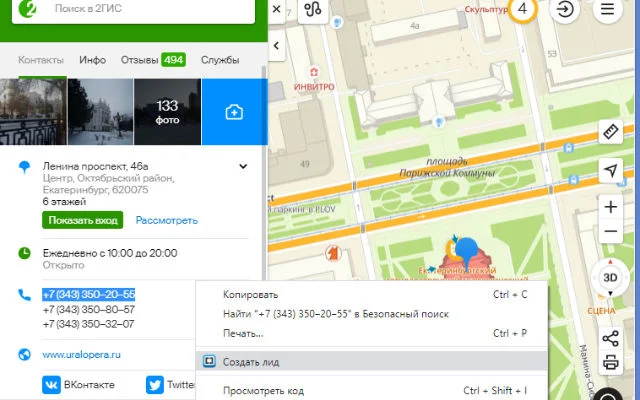This screenshot has height=400, width=640.
Task: Choose Просмотреть код in the context menu
Action: click(371, 391)
